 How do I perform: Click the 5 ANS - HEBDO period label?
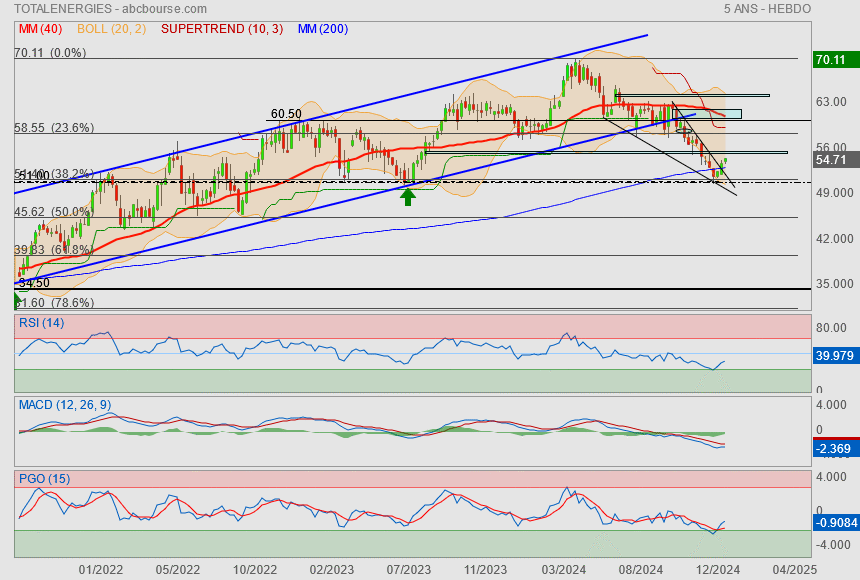click(767, 9)
